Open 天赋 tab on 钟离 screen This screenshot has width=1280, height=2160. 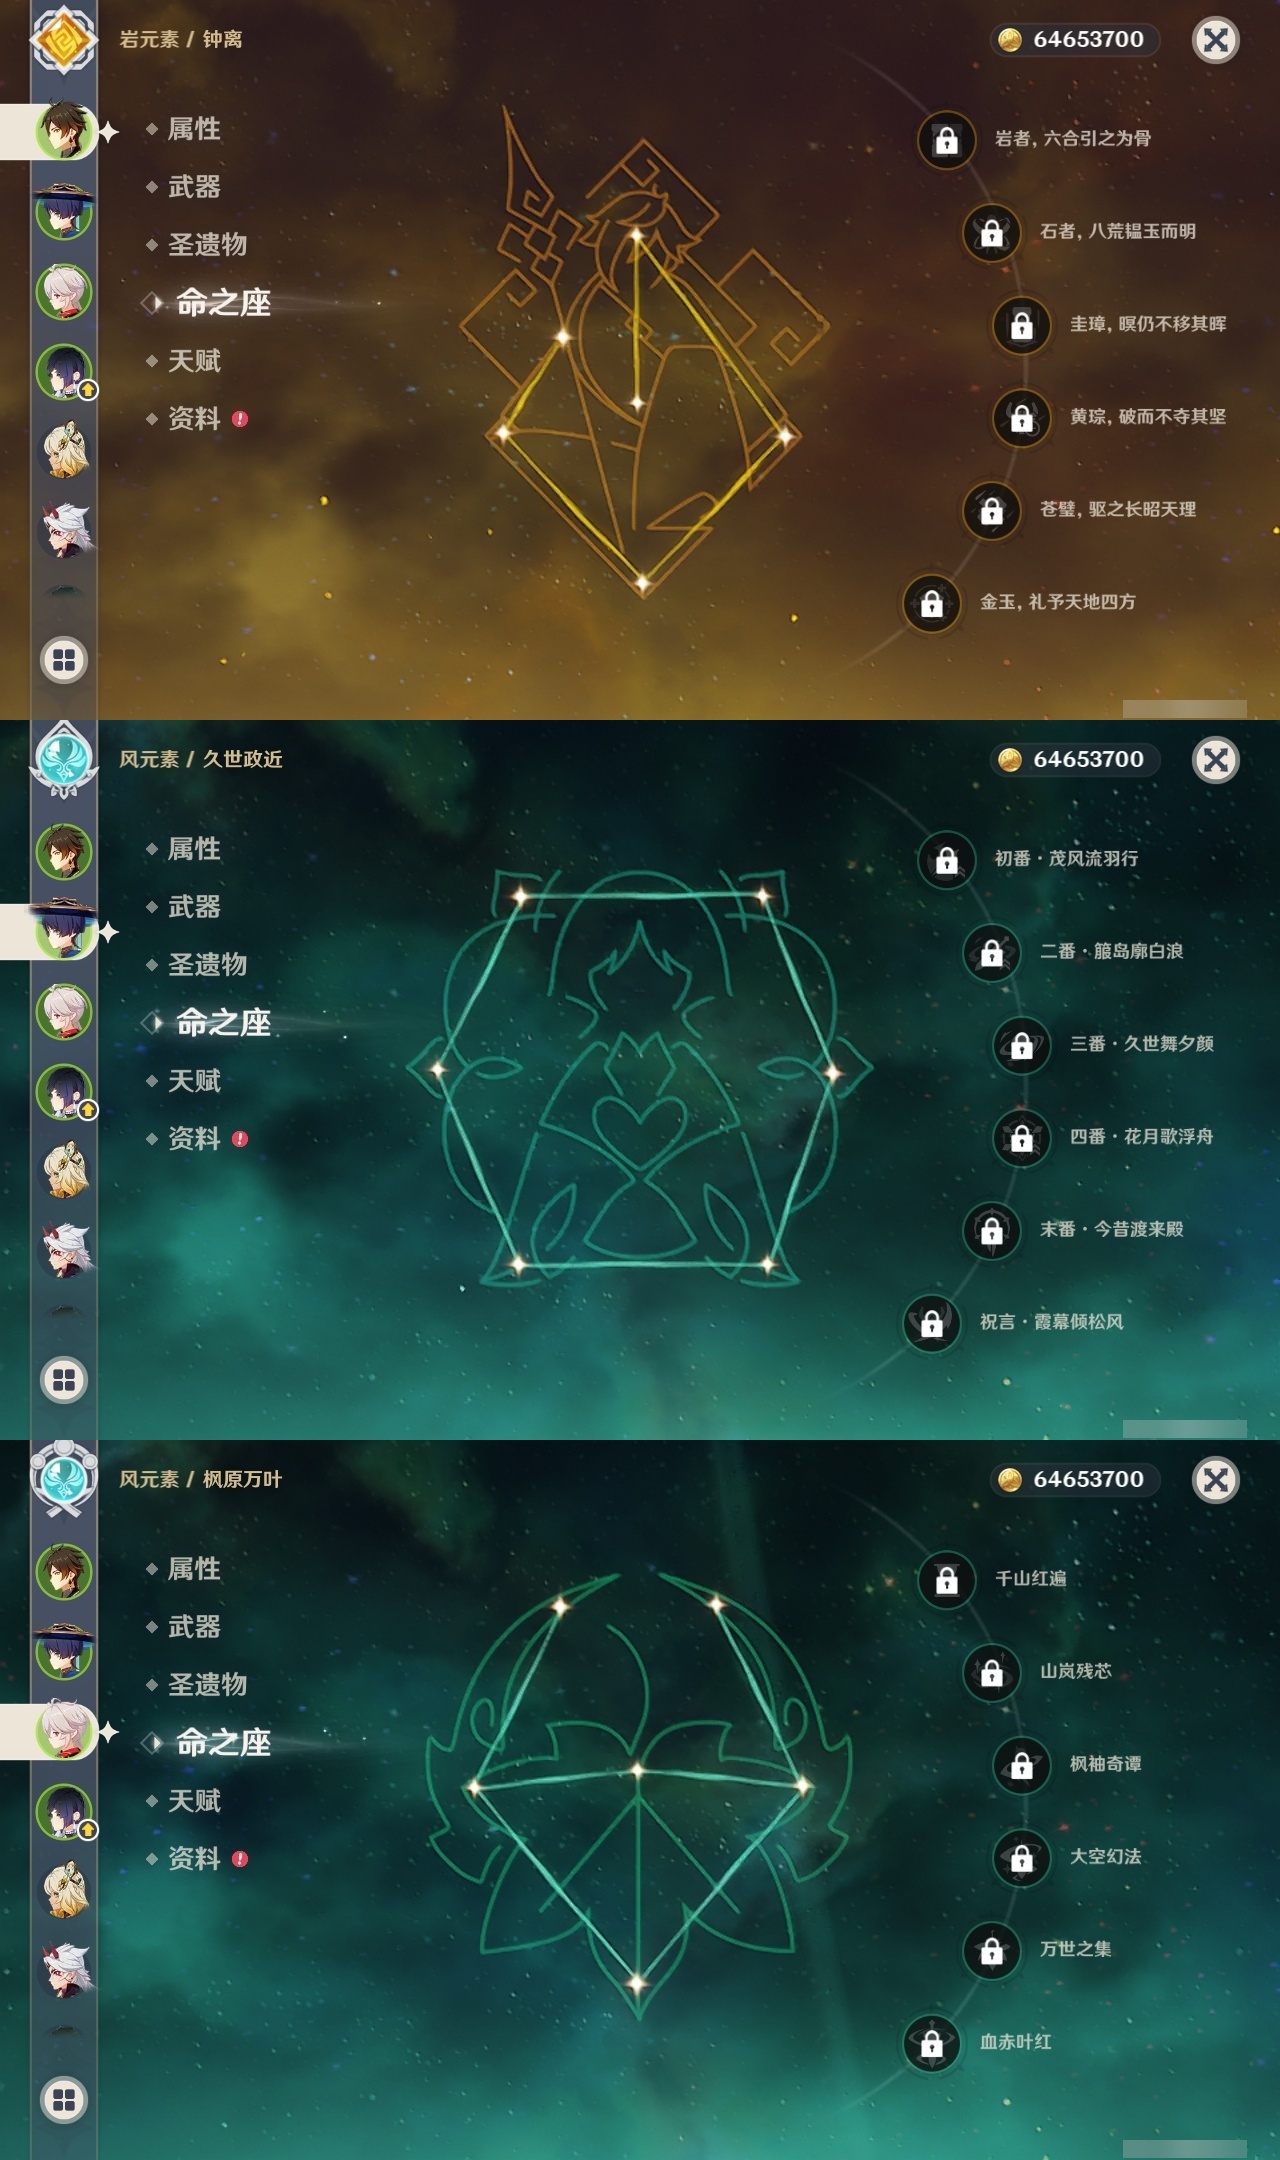tap(194, 361)
